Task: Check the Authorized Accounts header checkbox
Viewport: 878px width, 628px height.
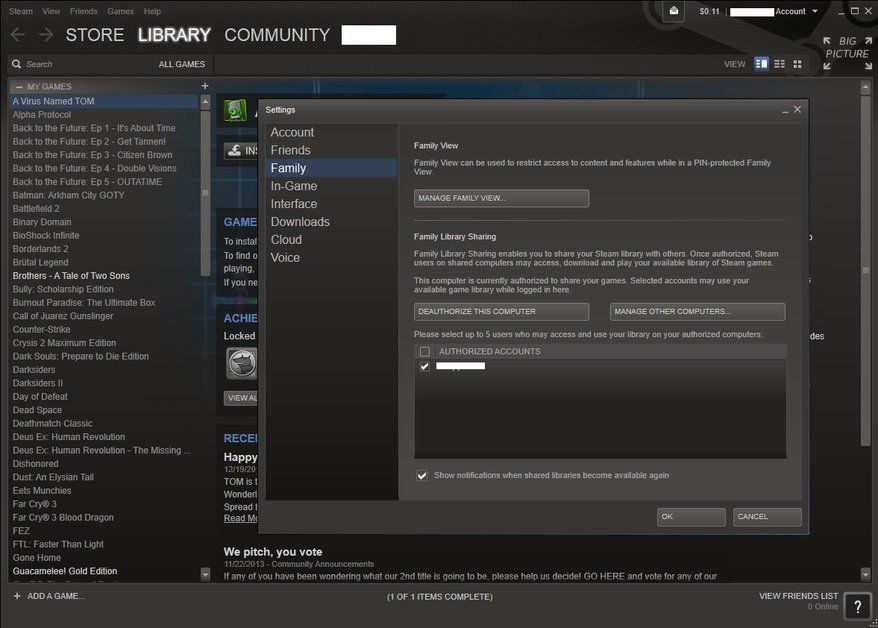Action: 424,351
